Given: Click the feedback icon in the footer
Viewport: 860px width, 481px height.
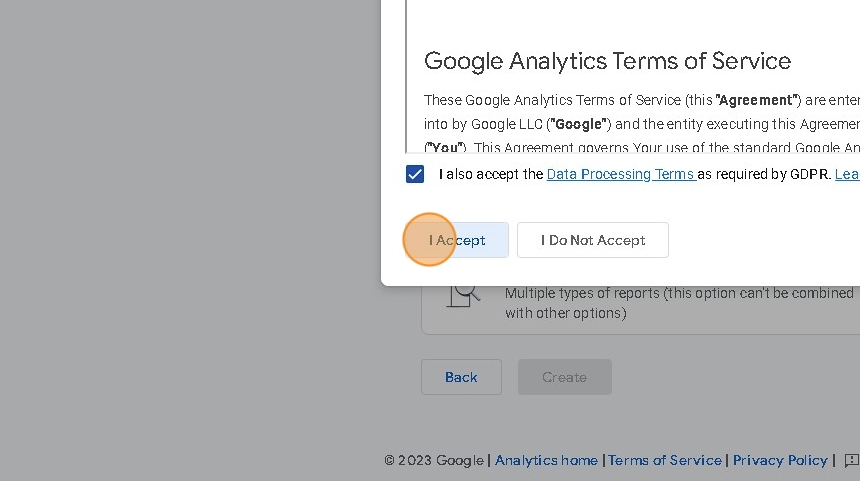Looking at the screenshot, I should (x=851, y=460).
